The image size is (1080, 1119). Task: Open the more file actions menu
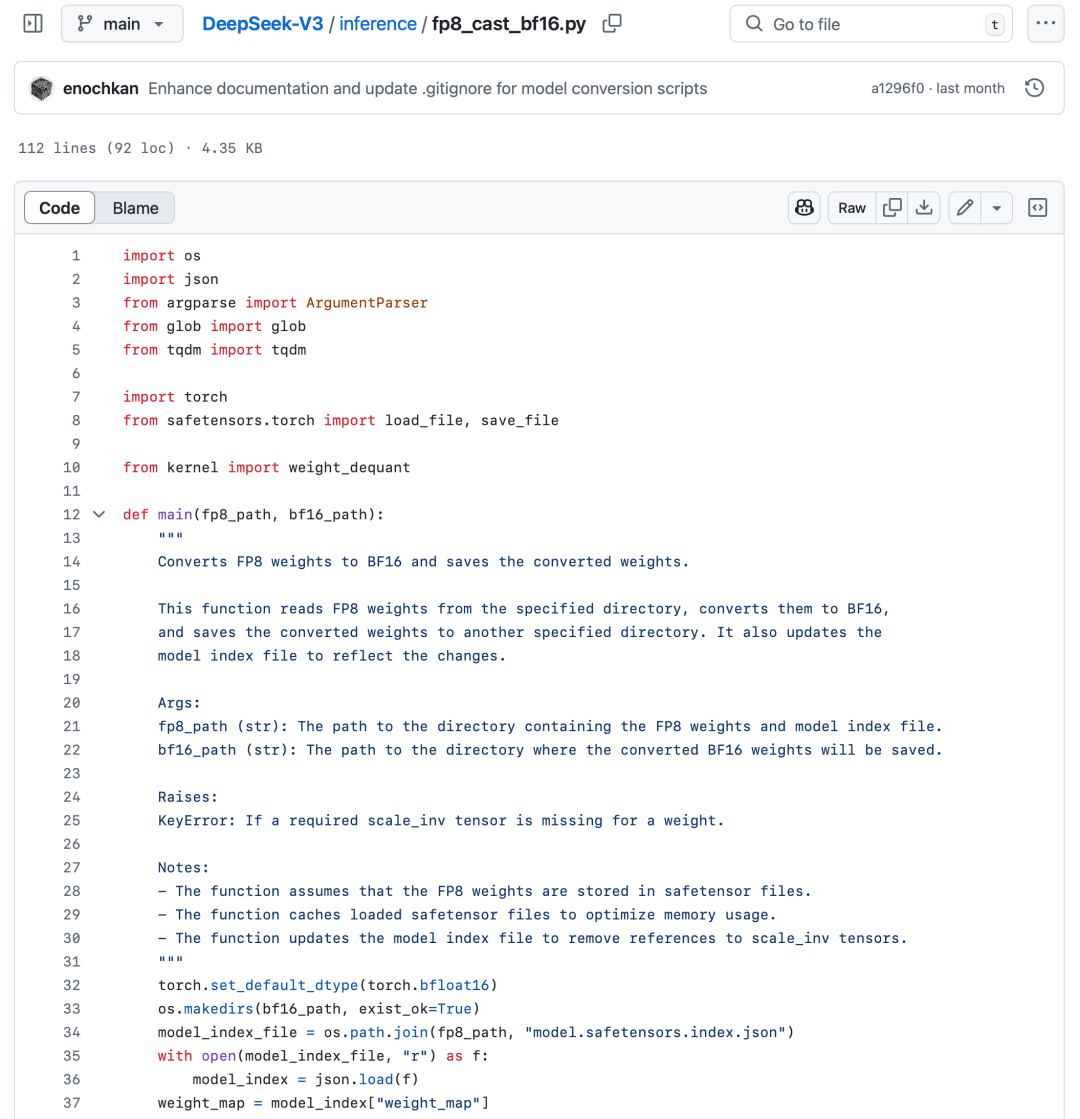coord(1045,24)
